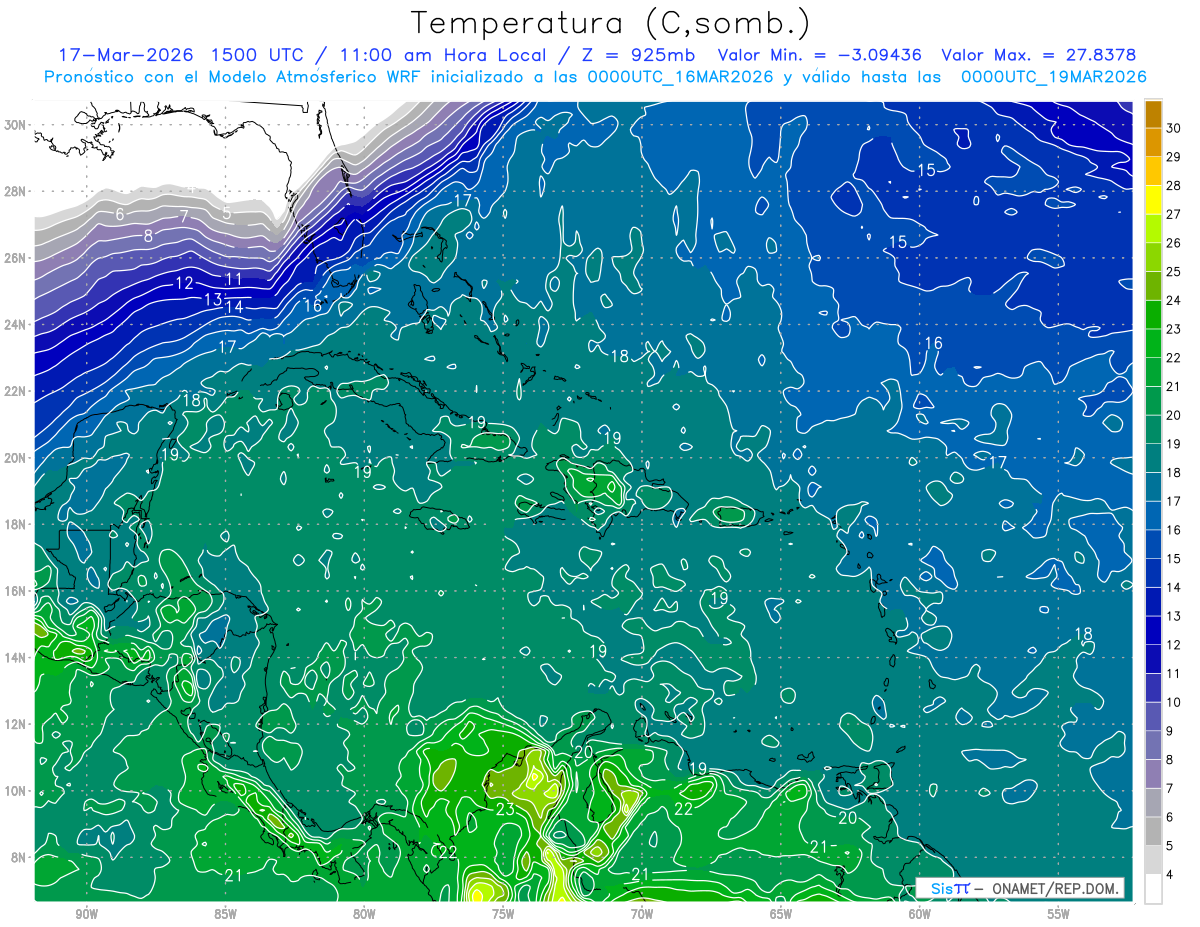Click the '60W' longitude axis label
Image resolution: width=1200 pixels, height=927 pixels.
click(920, 914)
